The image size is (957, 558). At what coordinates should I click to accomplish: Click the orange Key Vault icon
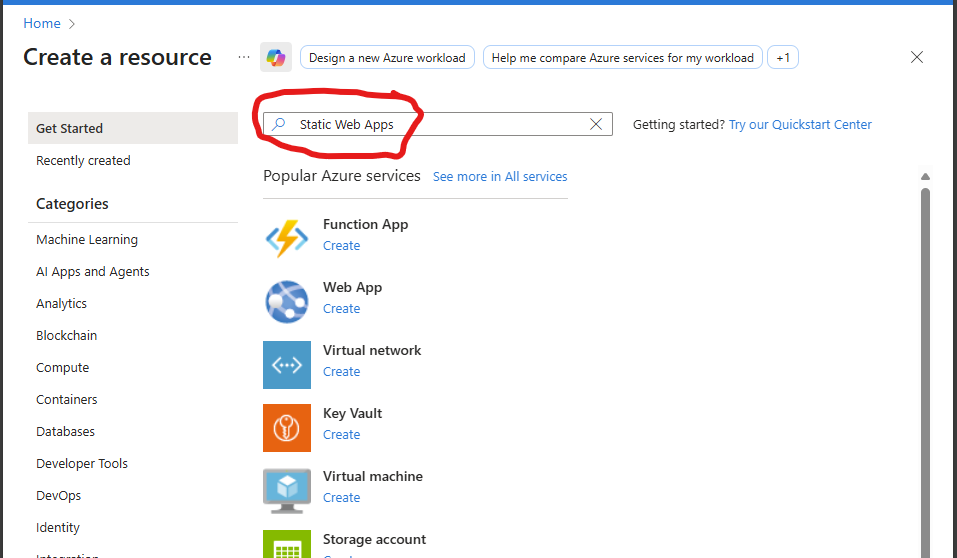point(287,428)
